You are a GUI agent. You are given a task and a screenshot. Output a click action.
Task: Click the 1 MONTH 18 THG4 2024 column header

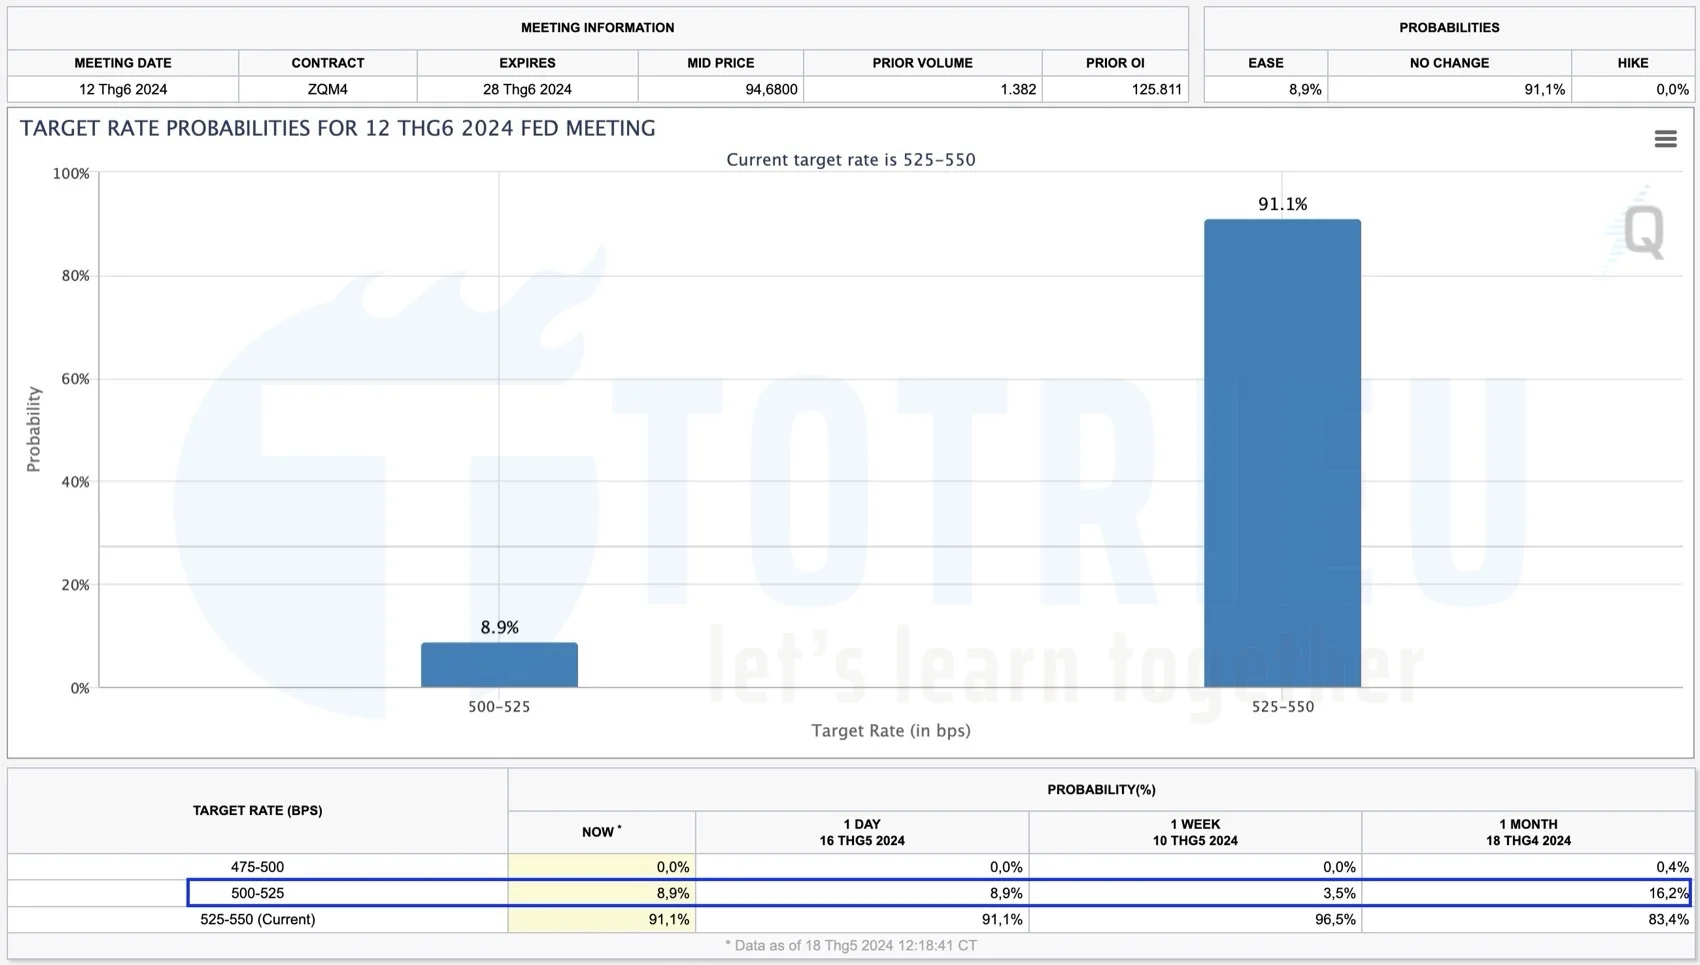[x=1527, y=832]
